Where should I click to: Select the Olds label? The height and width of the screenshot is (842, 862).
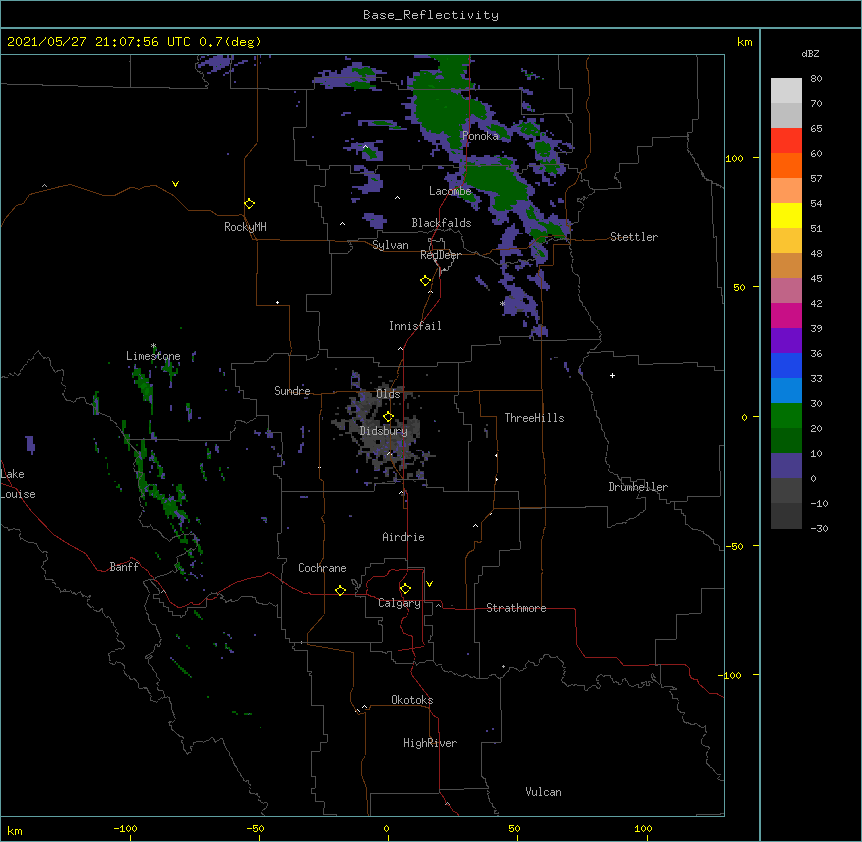pyautogui.click(x=388, y=394)
